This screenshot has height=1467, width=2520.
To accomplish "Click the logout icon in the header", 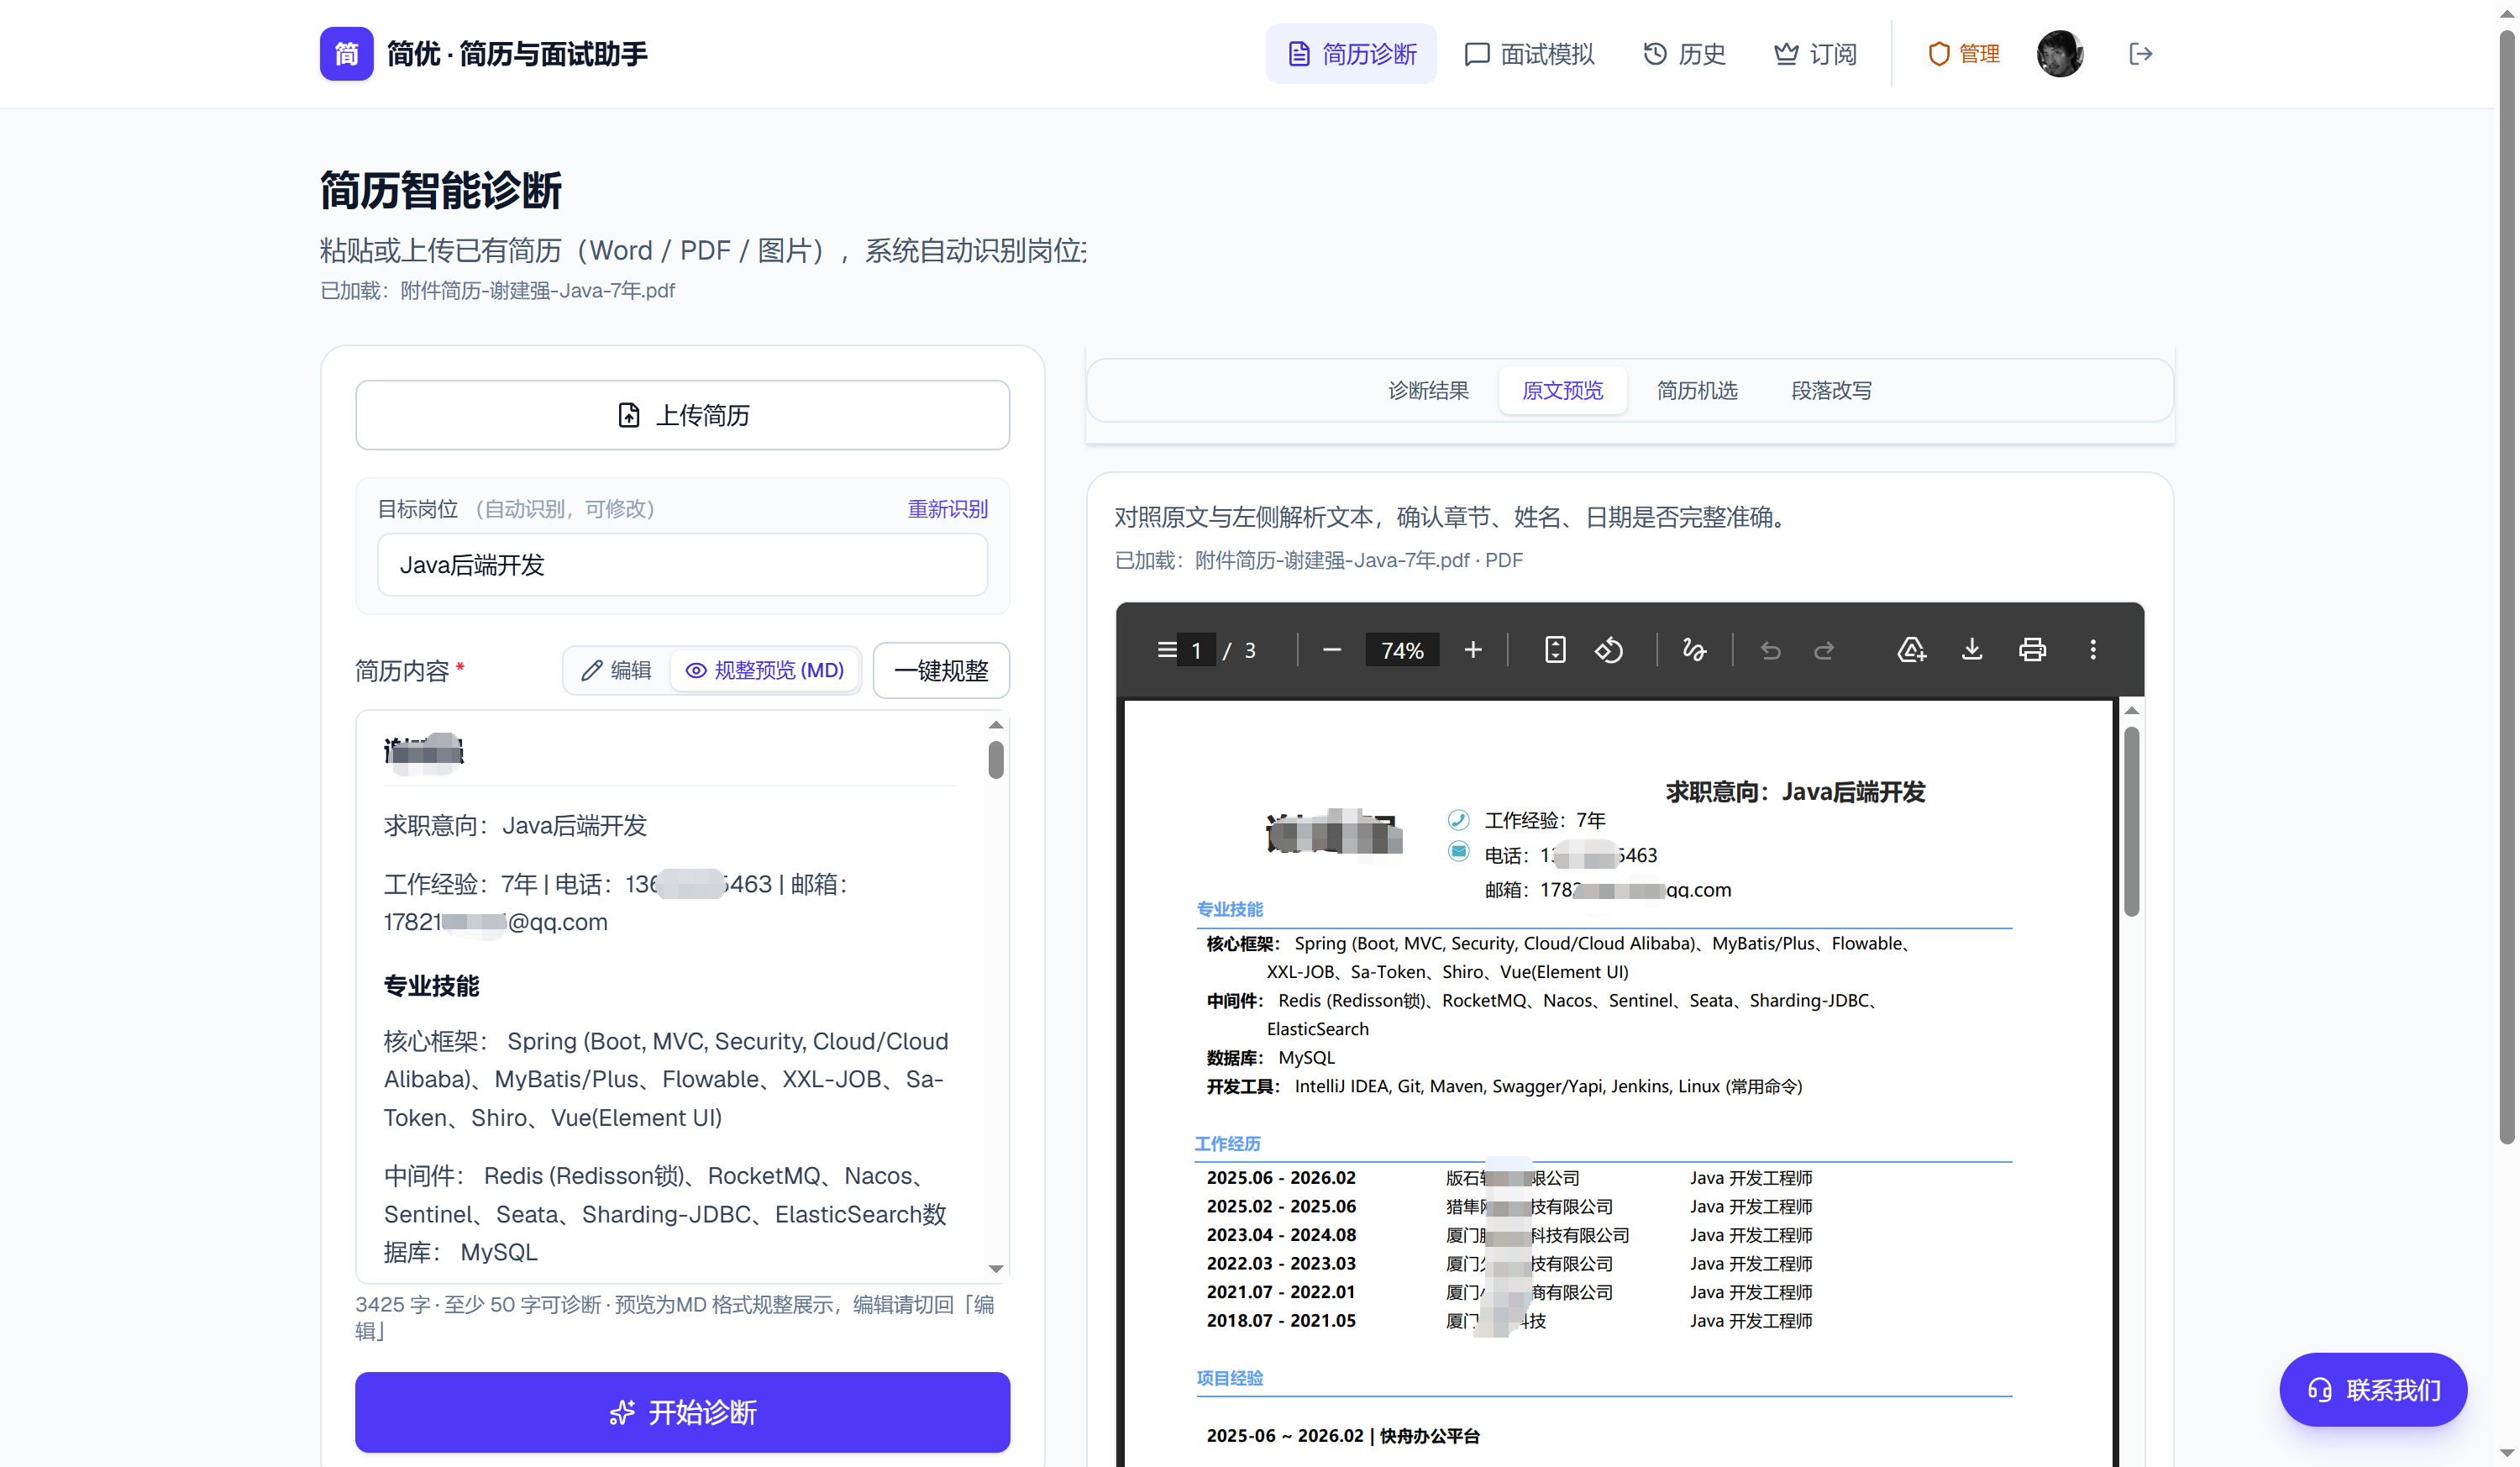I will (x=2140, y=53).
